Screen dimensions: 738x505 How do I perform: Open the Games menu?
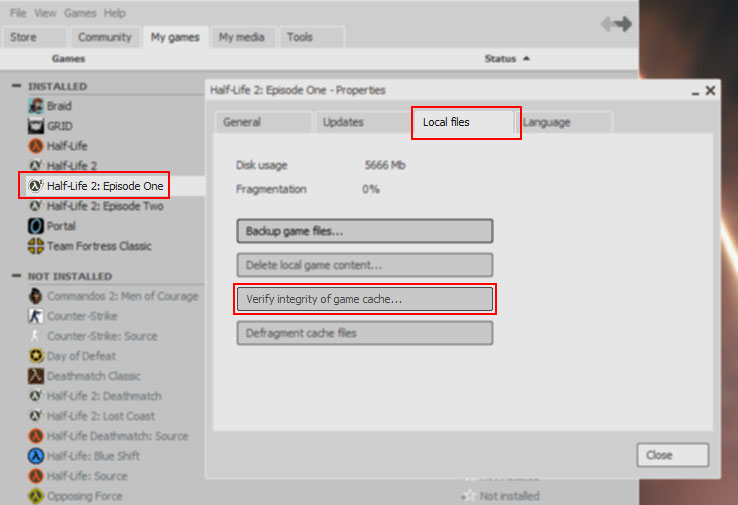point(80,13)
